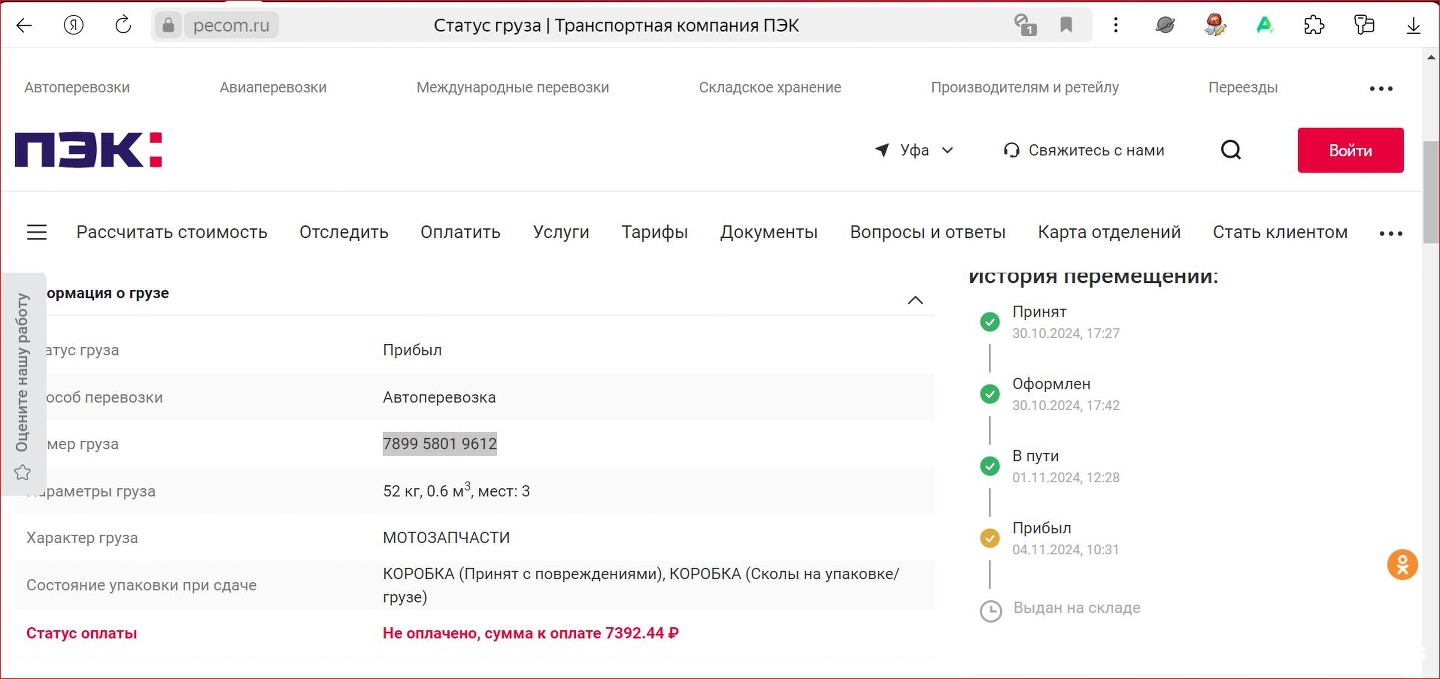Open the Отследить menu item

[x=343, y=232]
